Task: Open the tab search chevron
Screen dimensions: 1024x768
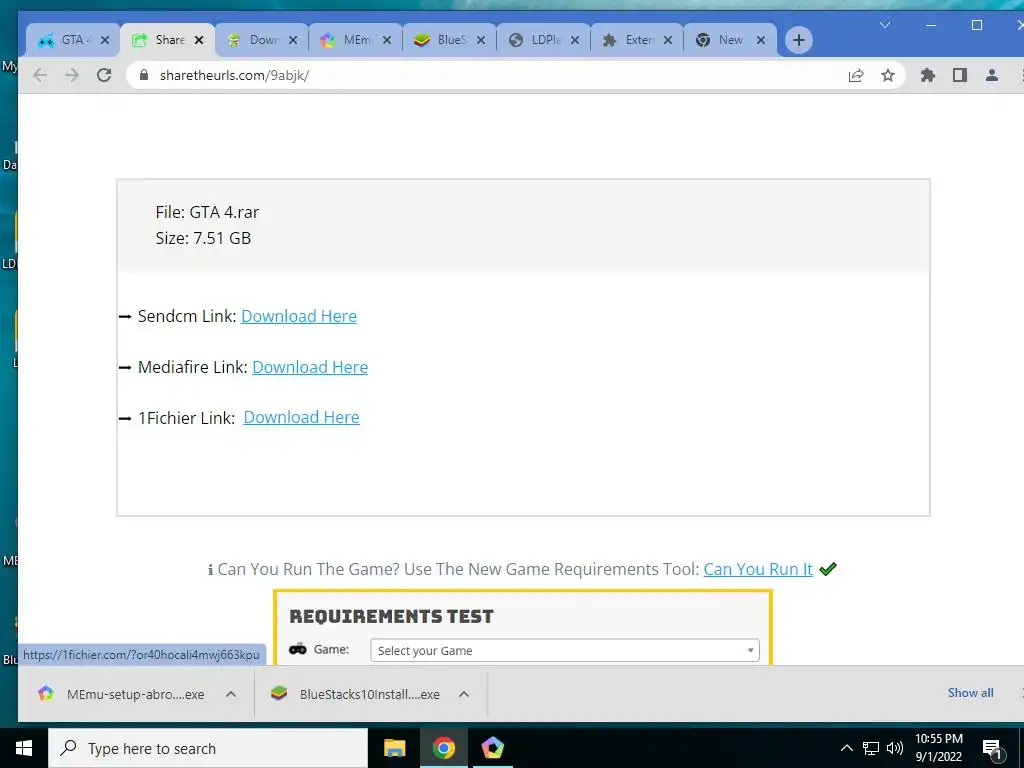Action: [885, 25]
